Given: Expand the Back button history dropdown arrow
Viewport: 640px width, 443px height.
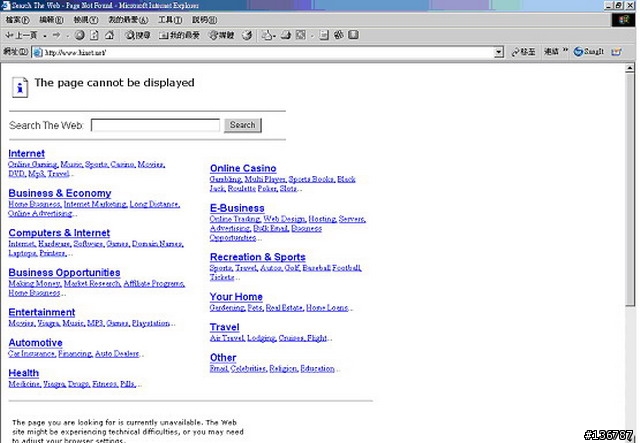Looking at the screenshot, I should [x=44, y=36].
